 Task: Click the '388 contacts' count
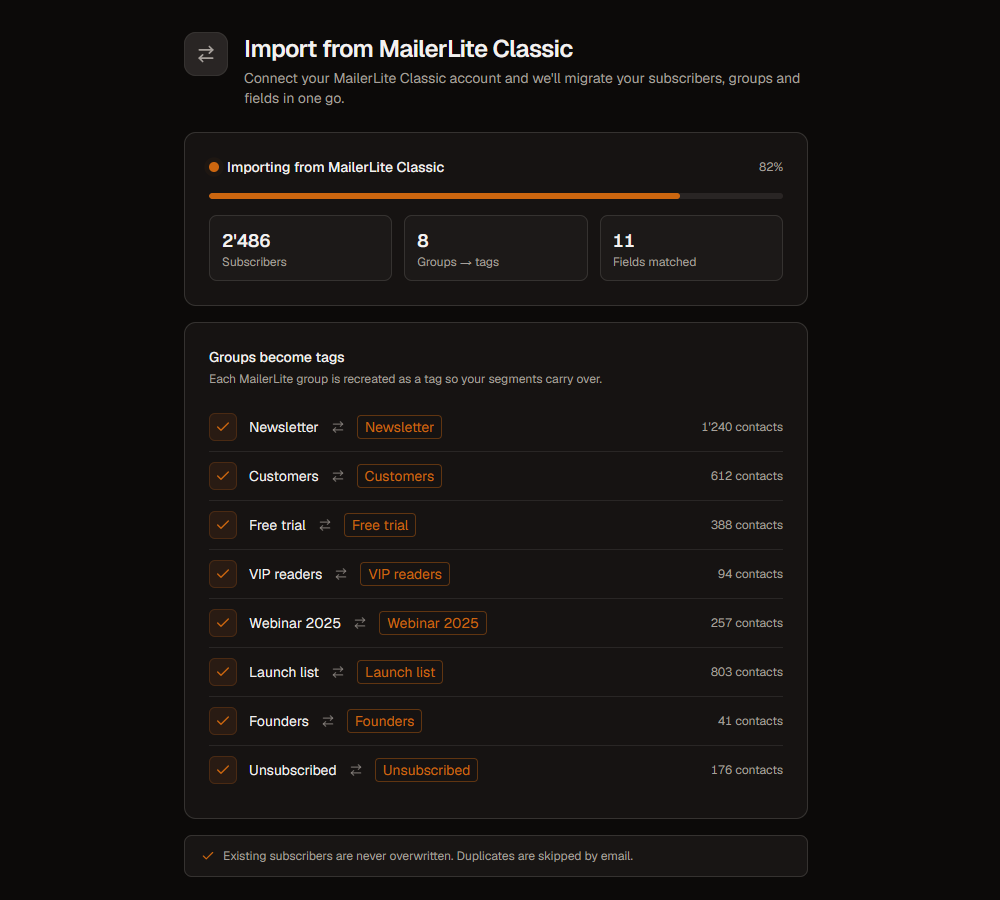(747, 525)
